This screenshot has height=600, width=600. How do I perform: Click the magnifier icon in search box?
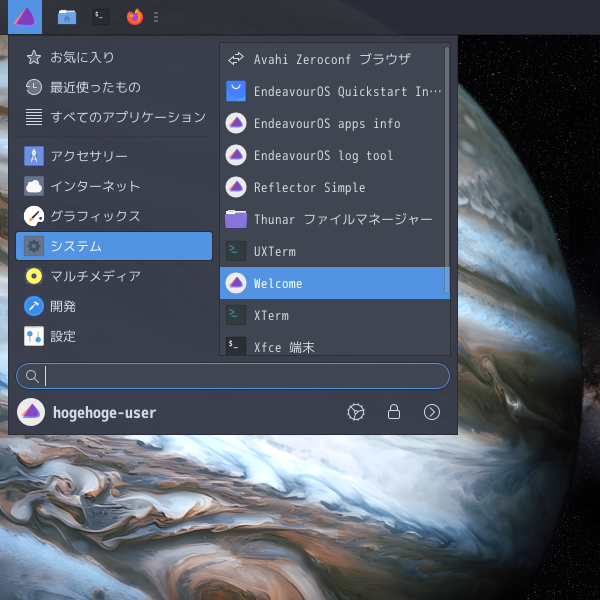tap(32, 377)
